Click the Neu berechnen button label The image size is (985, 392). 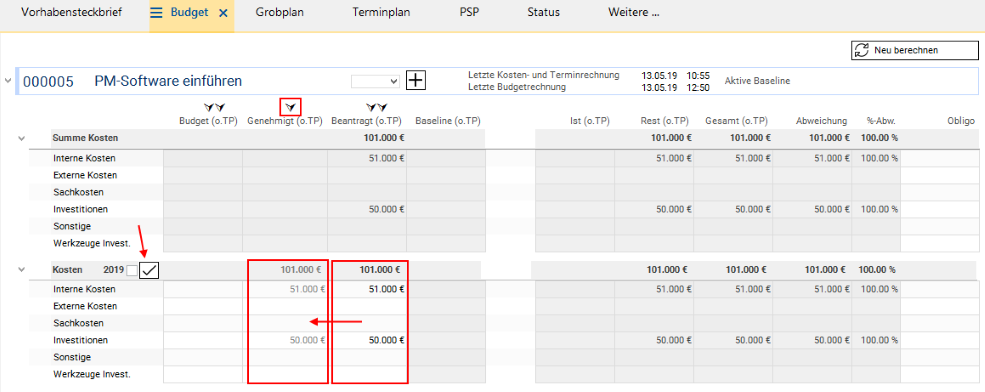906,50
